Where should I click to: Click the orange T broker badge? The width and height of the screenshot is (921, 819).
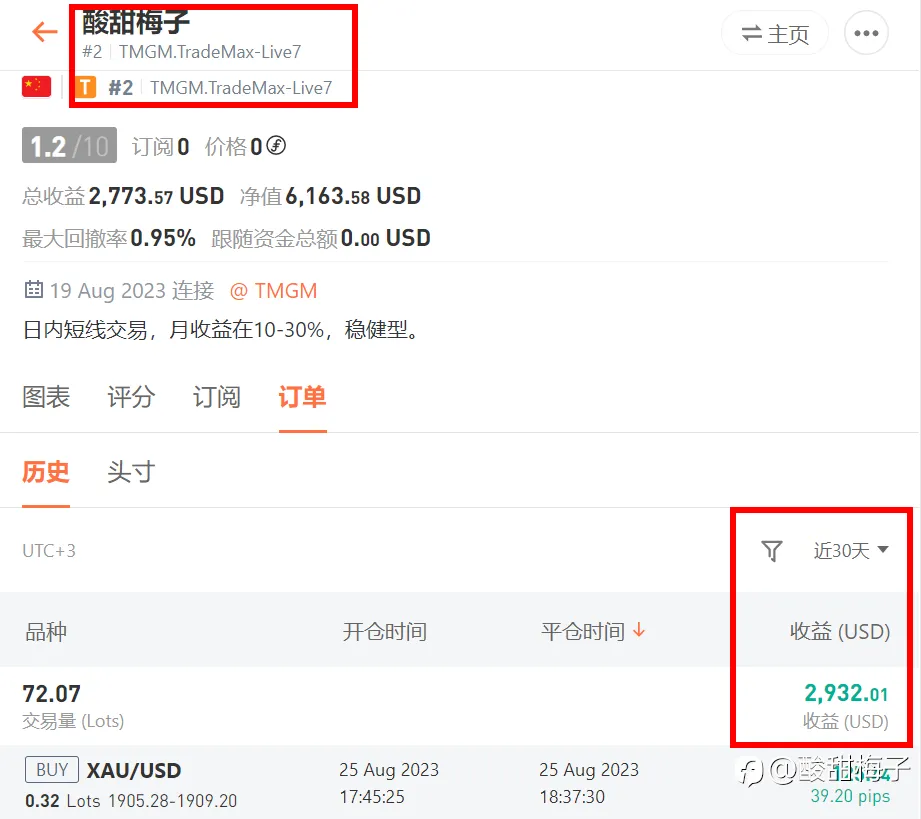pyautogui.click(x=86, y=88)
